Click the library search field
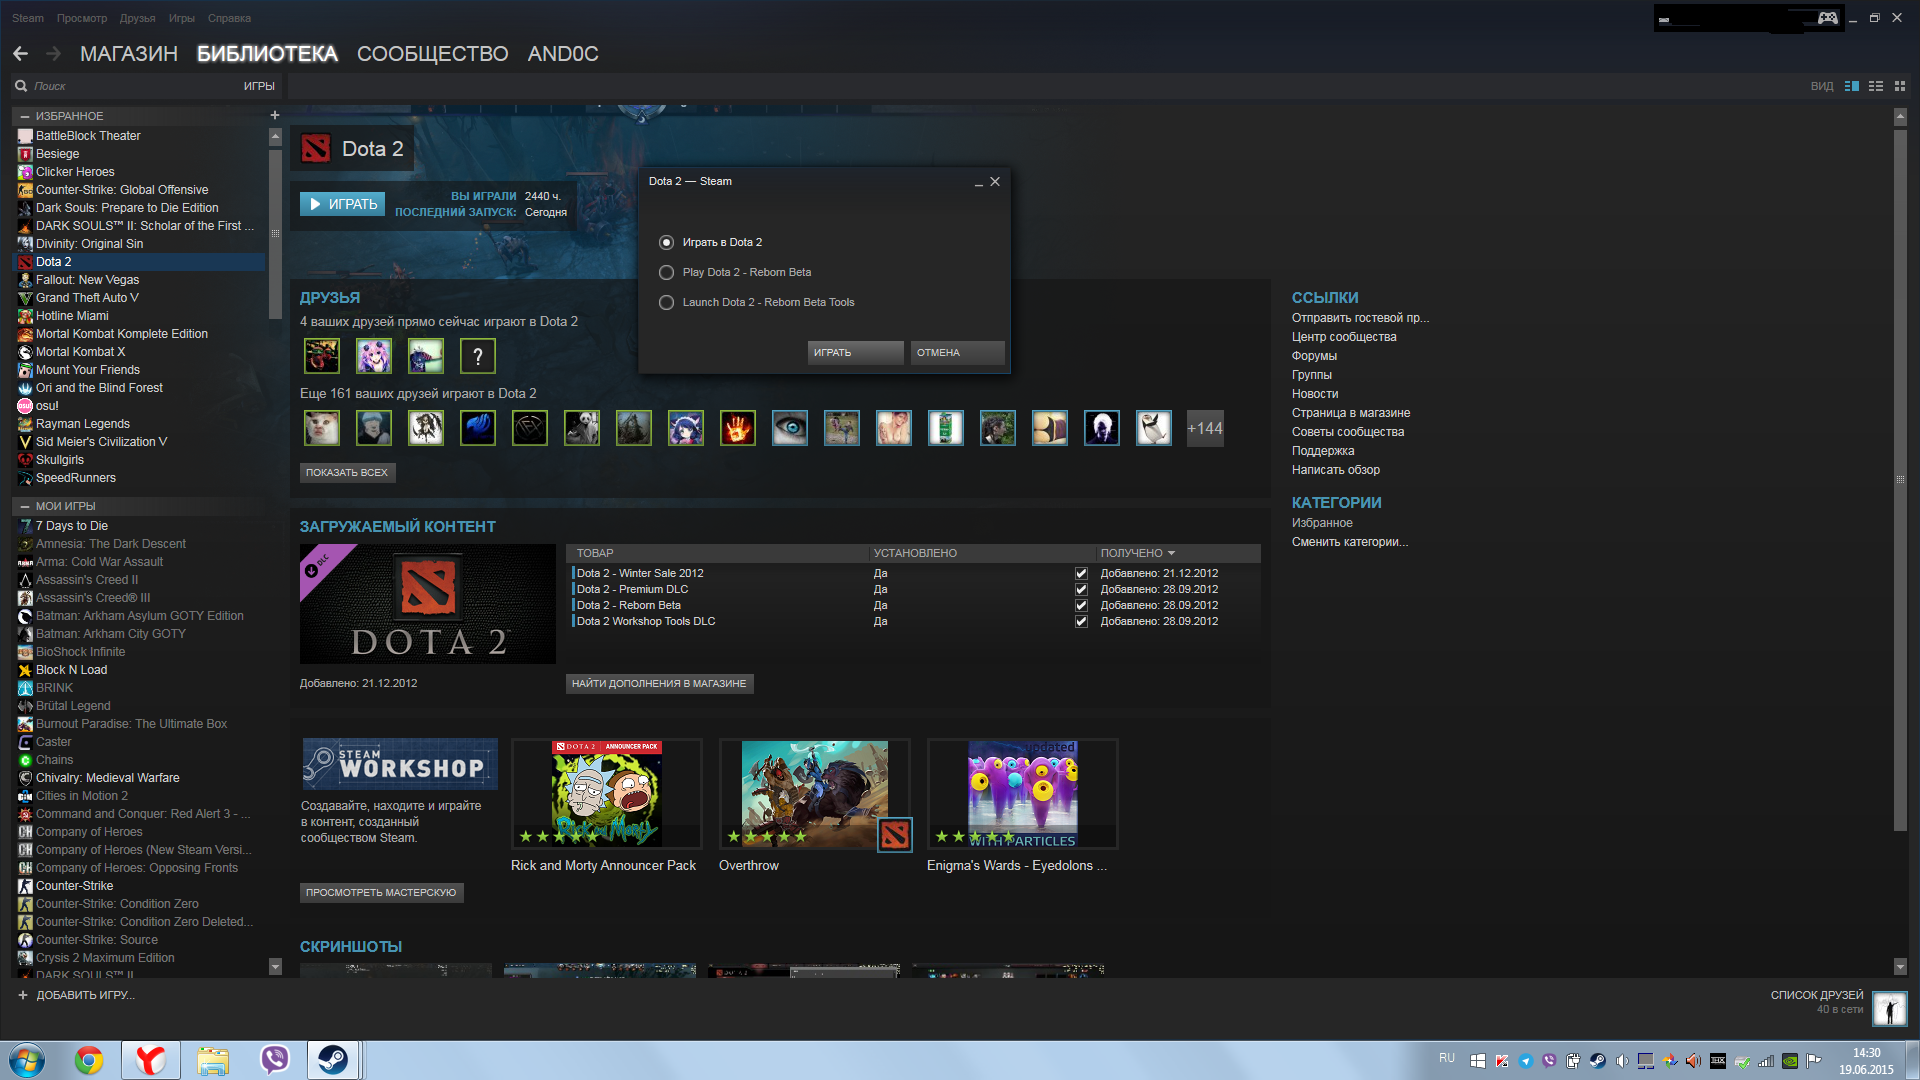The image size is (1920, 1080). 135,86
